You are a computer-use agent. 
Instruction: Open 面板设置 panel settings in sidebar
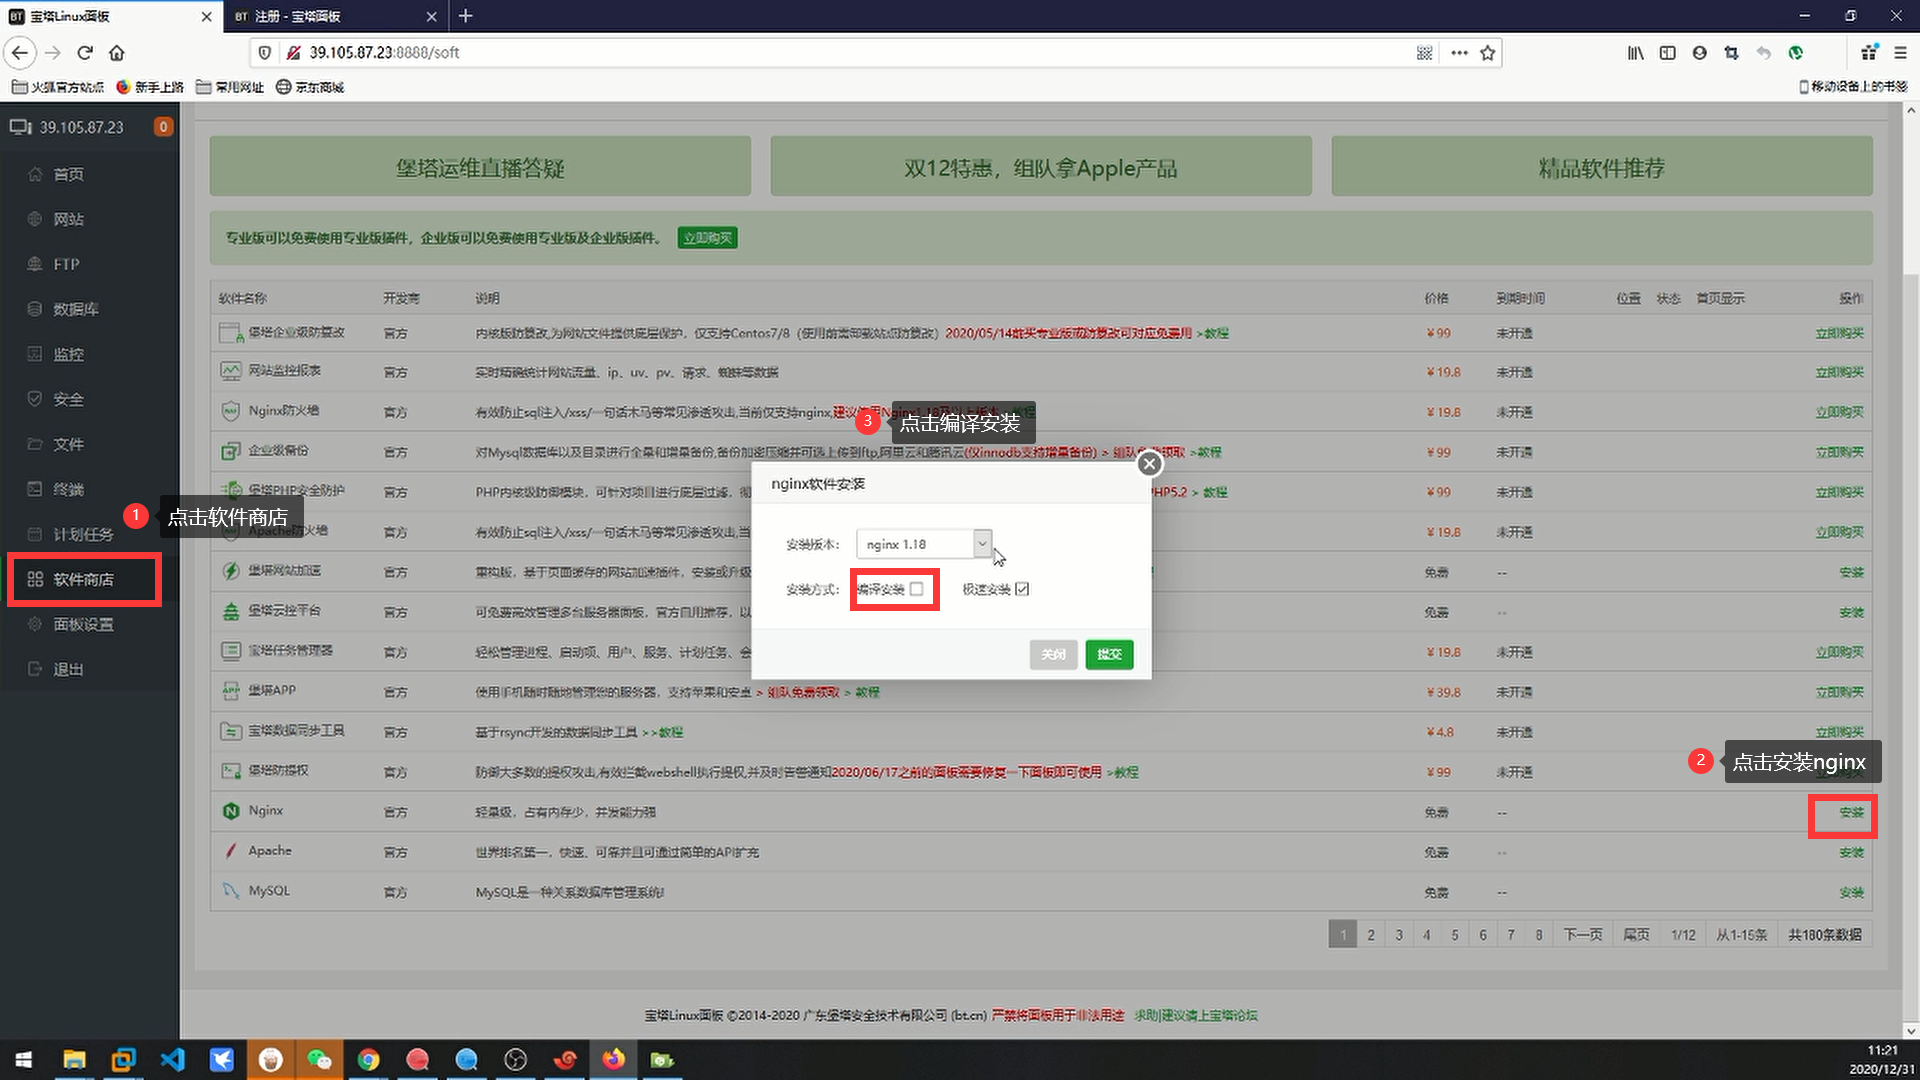tap(83, 624)
